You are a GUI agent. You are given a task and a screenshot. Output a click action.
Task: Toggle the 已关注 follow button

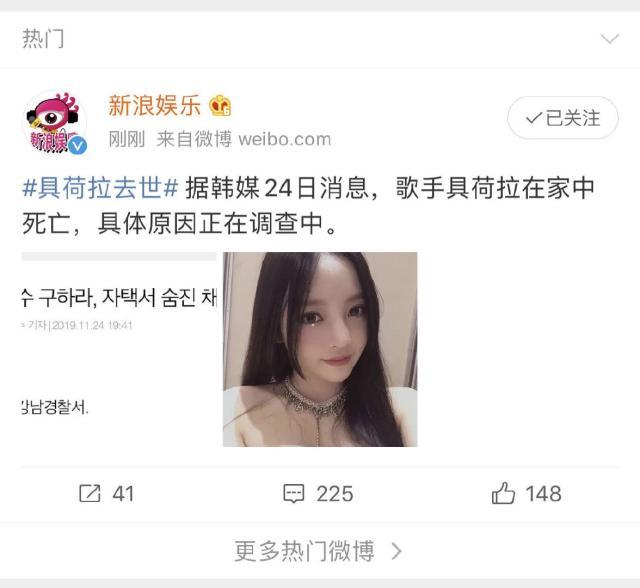[x=563, y=118]
